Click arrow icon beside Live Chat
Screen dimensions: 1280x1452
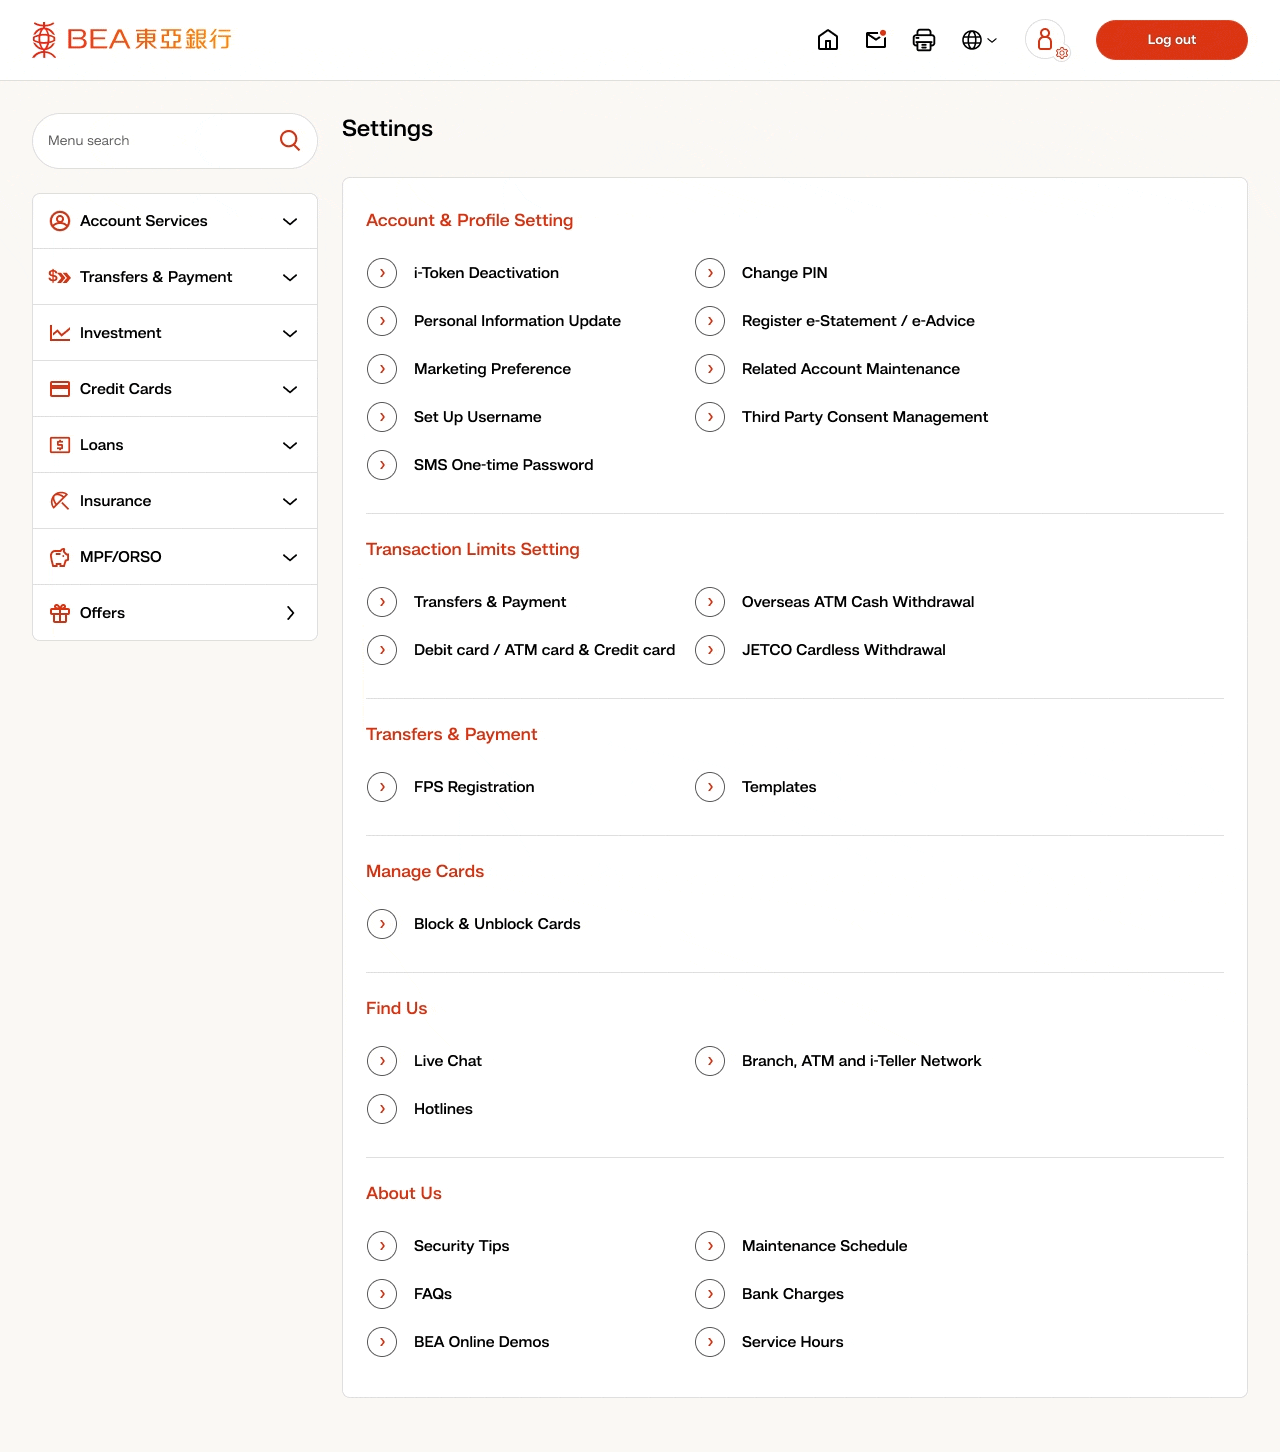(382, 1061)
